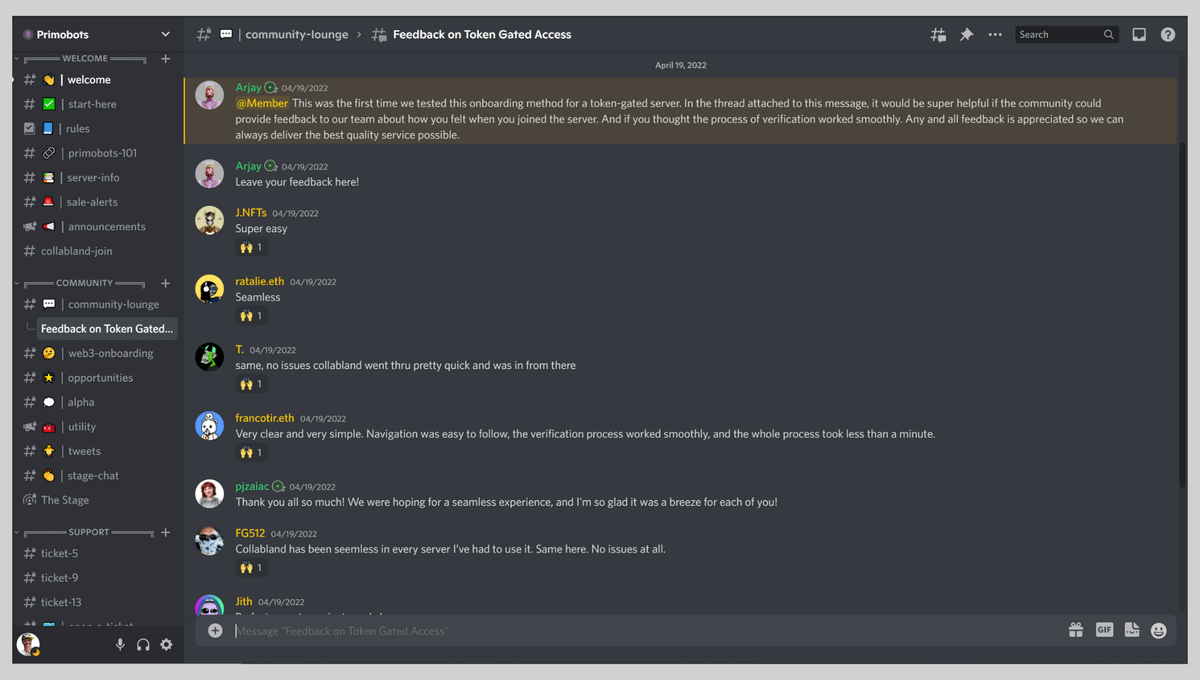
Task: Expand the Primobots server dropdown
Action: 165,34
